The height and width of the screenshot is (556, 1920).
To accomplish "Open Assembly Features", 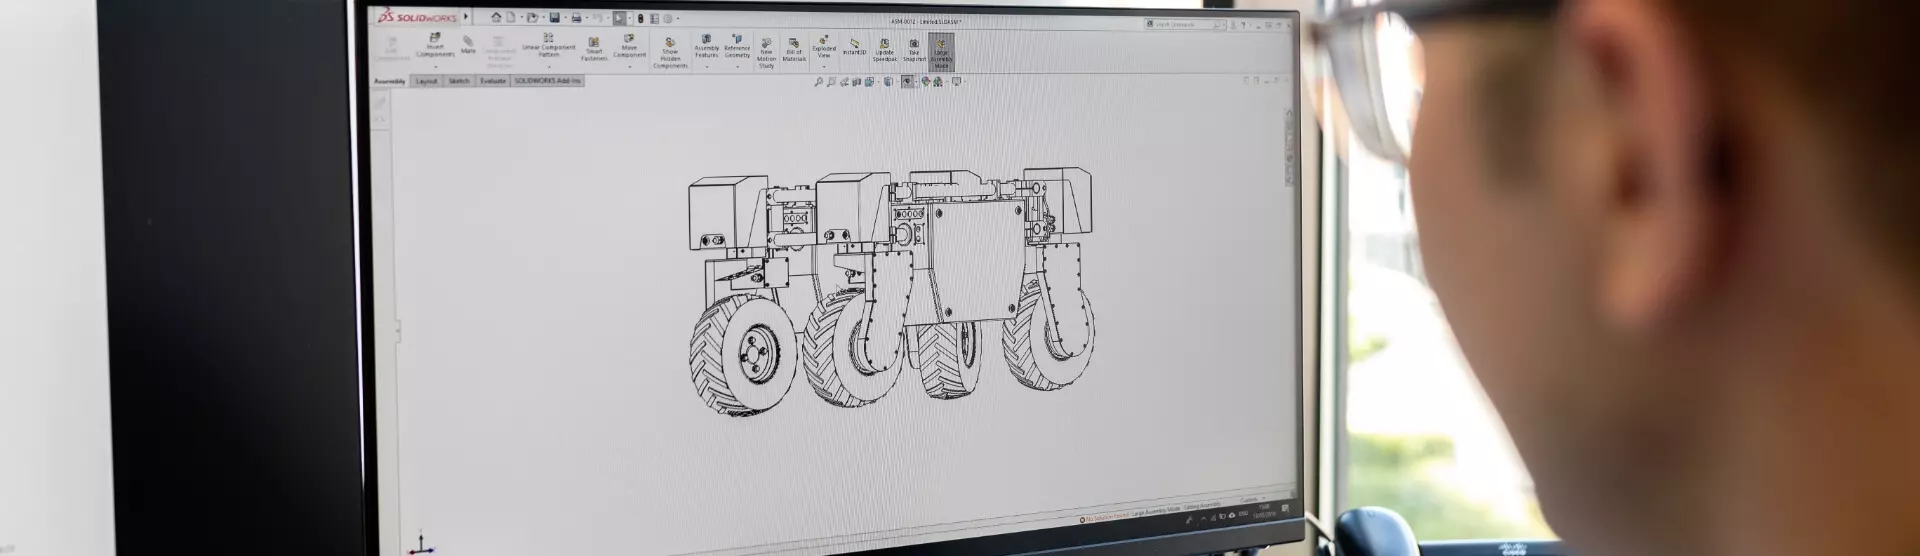I will [707, 46].
